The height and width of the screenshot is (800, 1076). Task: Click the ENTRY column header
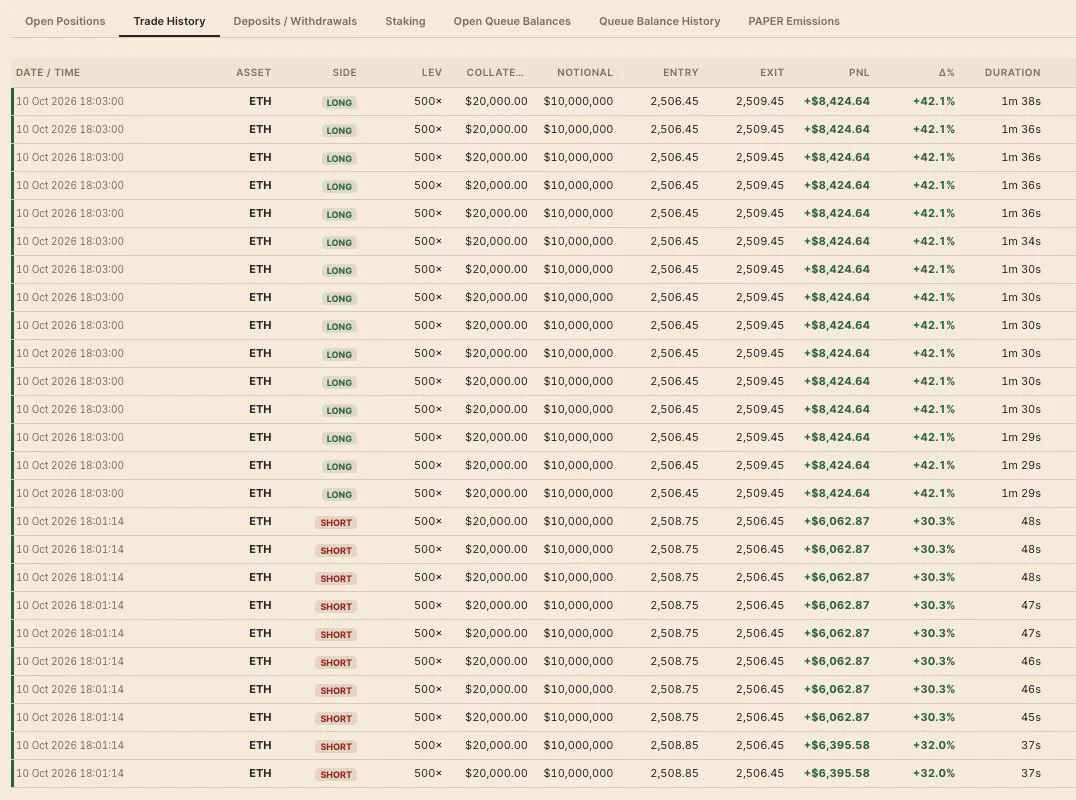681,73
